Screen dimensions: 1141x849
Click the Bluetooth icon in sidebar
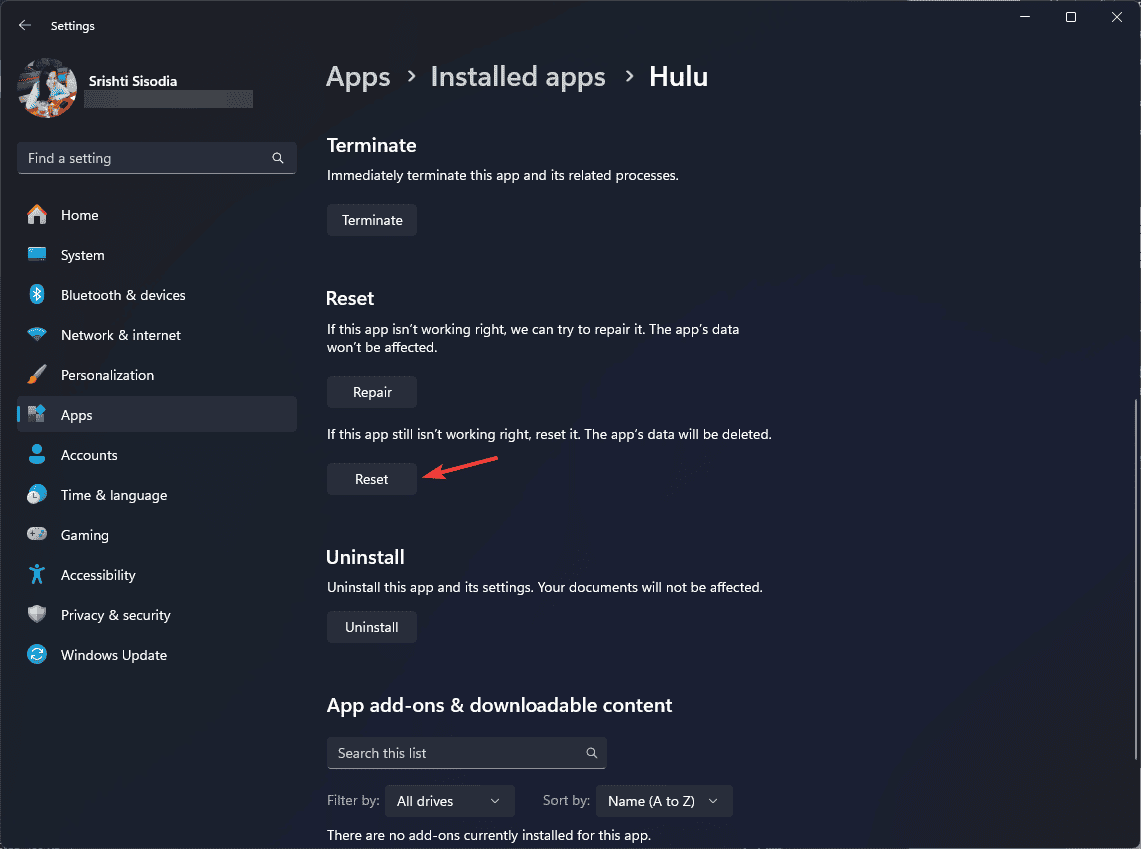37,295
